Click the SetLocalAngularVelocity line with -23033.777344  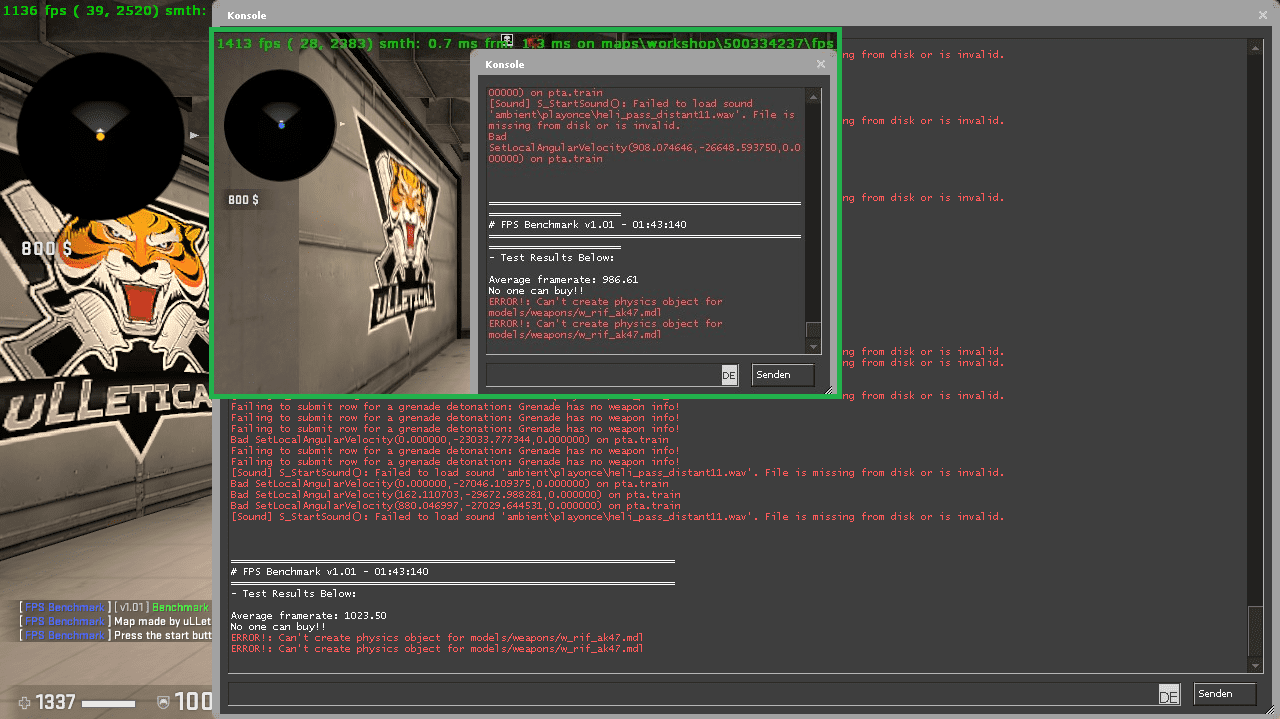[x=449, y=440]
